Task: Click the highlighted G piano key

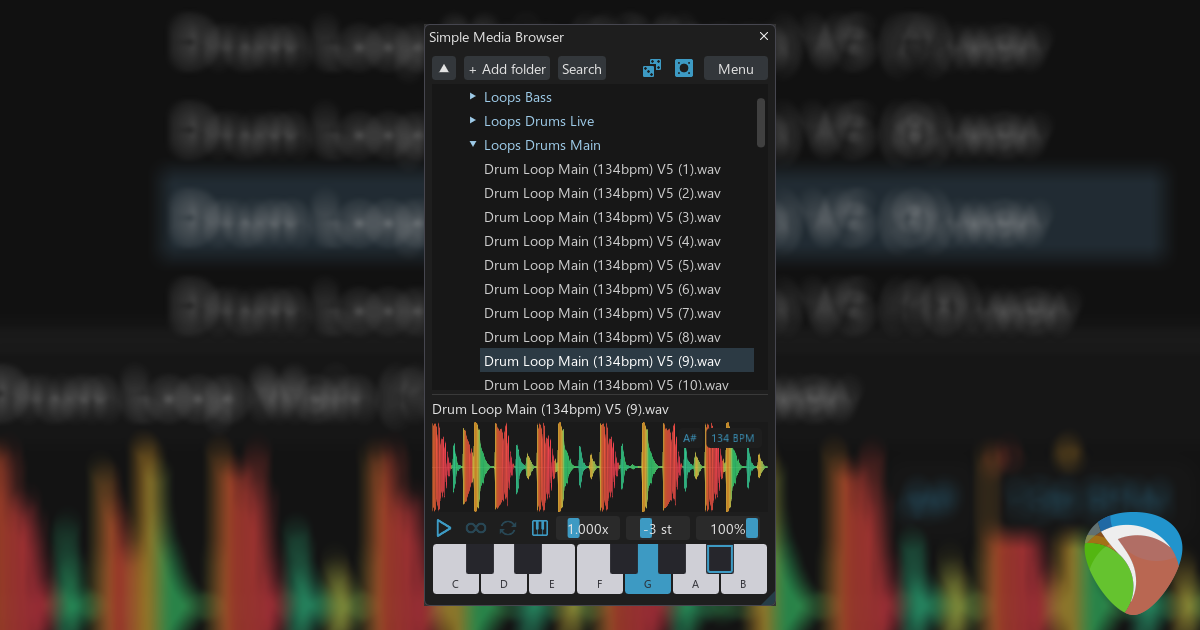Action: (x=648, y=584)
